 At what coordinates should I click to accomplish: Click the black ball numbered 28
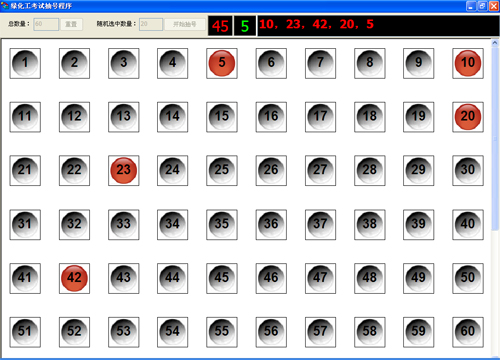[369, 170]
